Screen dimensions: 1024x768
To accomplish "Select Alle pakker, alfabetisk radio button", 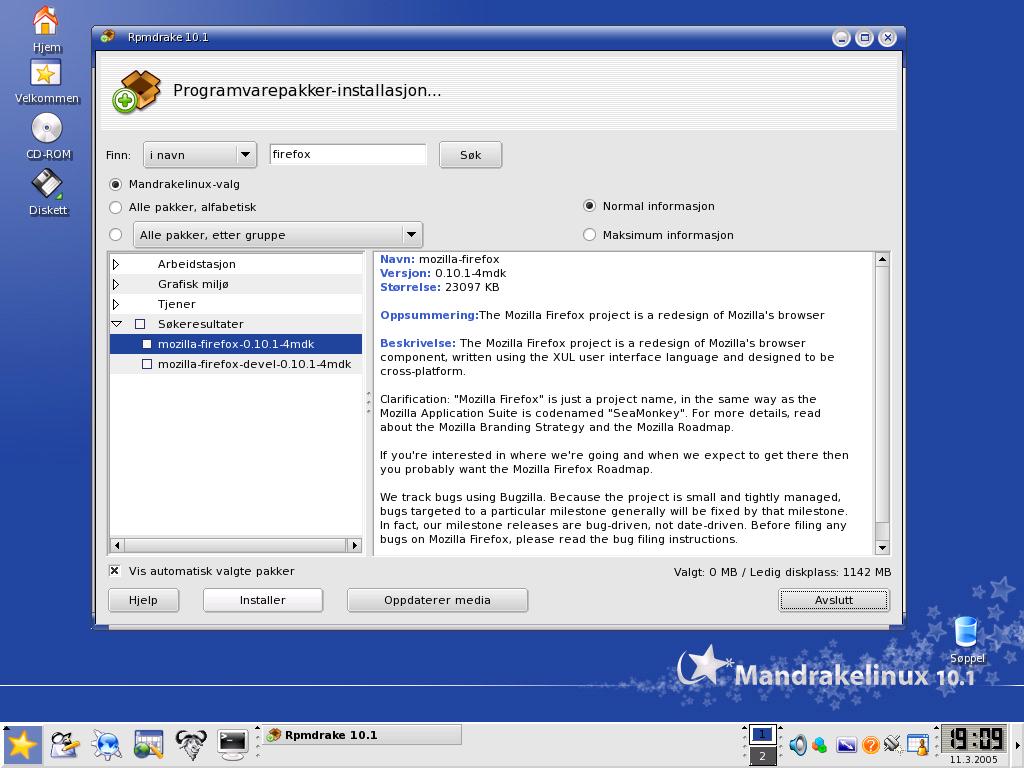I will [116, 207].
